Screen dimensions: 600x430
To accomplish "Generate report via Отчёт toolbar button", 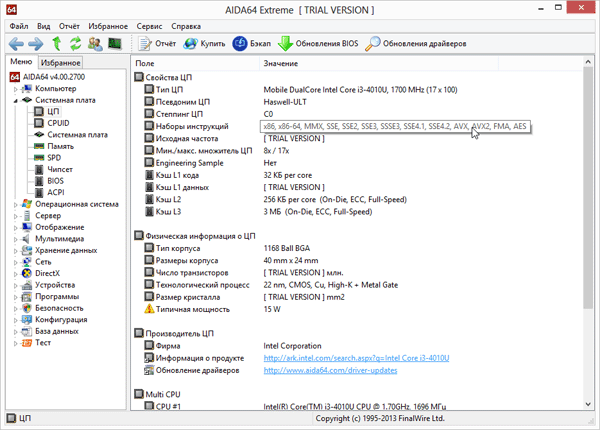I will pos(157,44).
